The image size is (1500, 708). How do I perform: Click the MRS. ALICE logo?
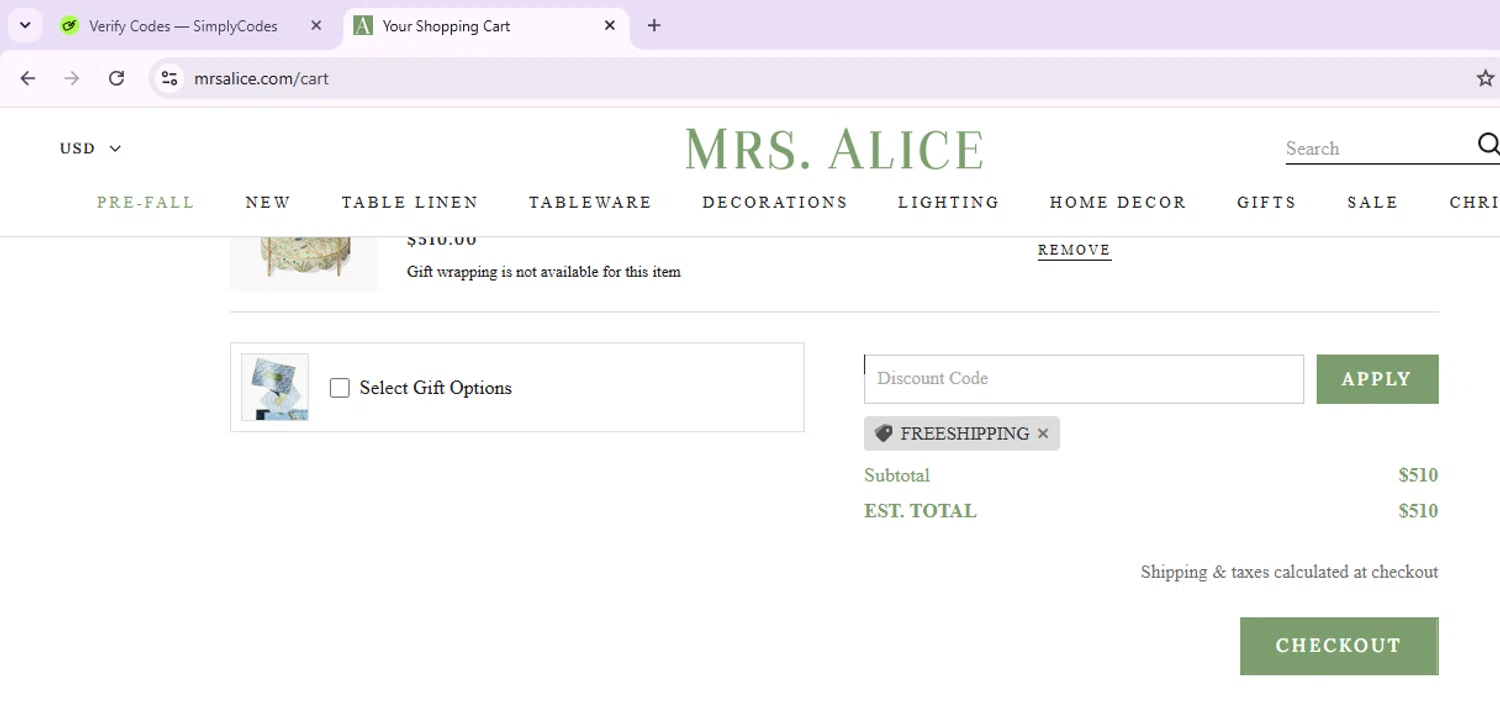pos(835,149)
